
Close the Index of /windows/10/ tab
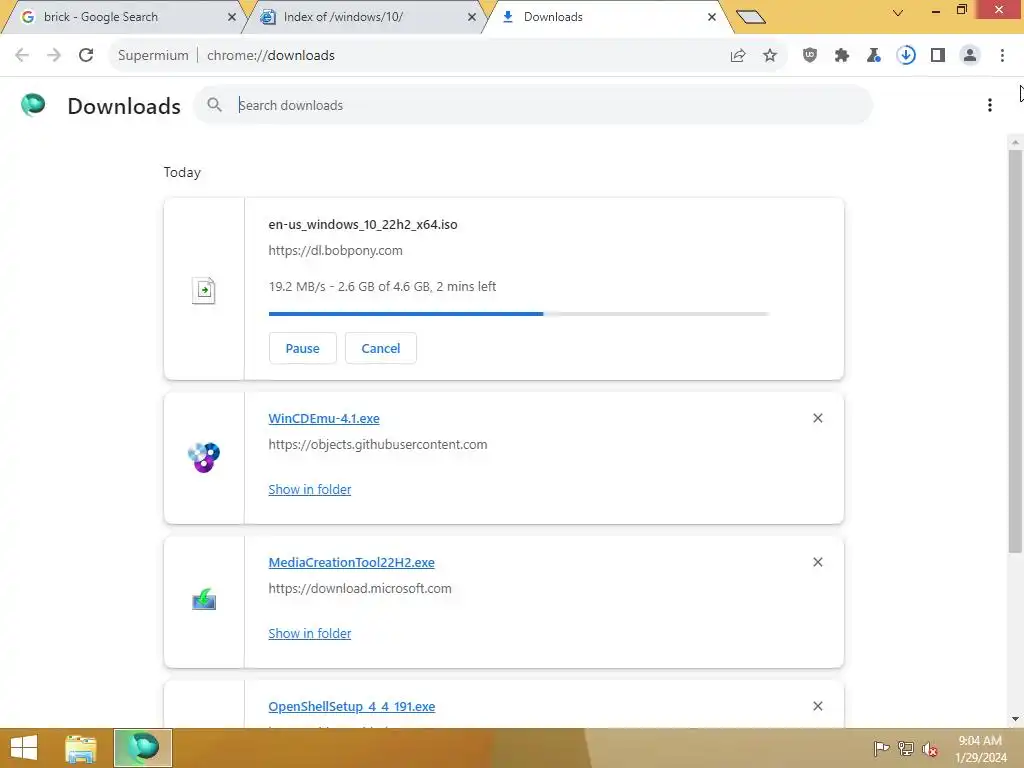(472, 17)
